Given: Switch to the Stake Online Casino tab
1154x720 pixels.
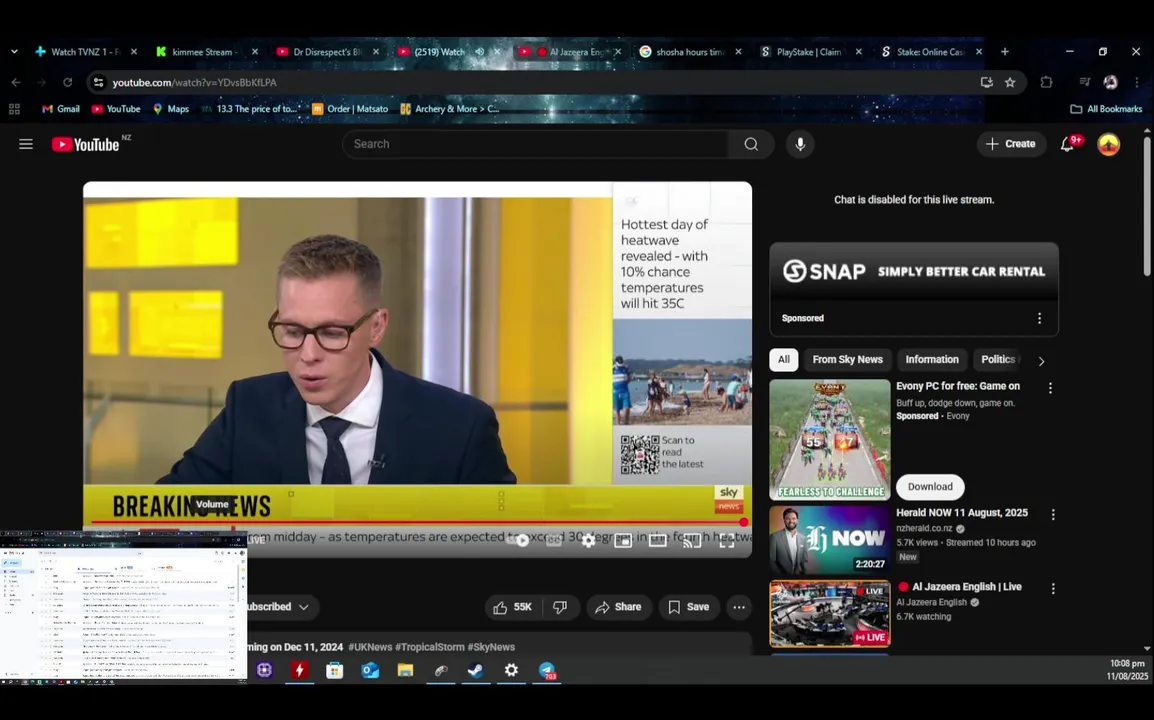Looking at the screenshot, I should coord(932,52).
